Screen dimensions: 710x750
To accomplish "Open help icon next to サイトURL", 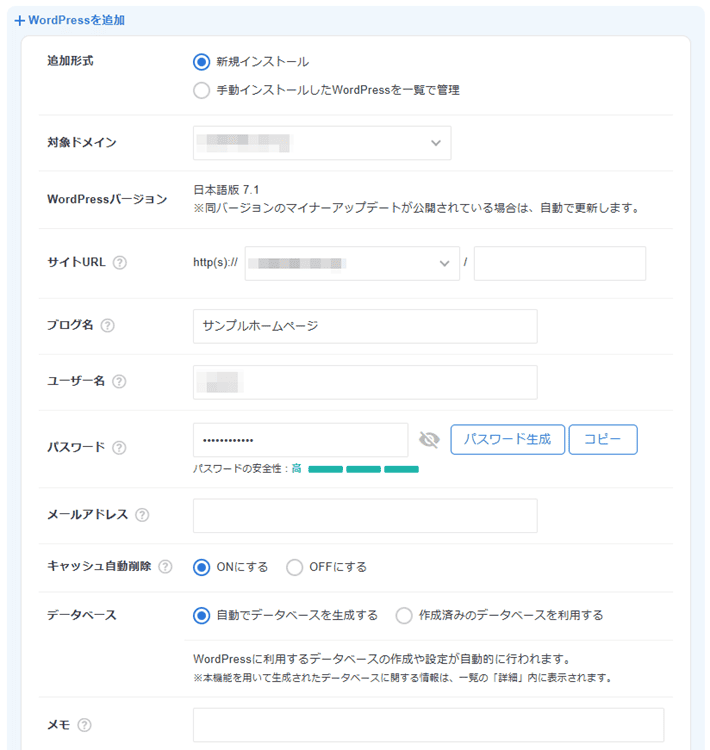I will [120, 263].
